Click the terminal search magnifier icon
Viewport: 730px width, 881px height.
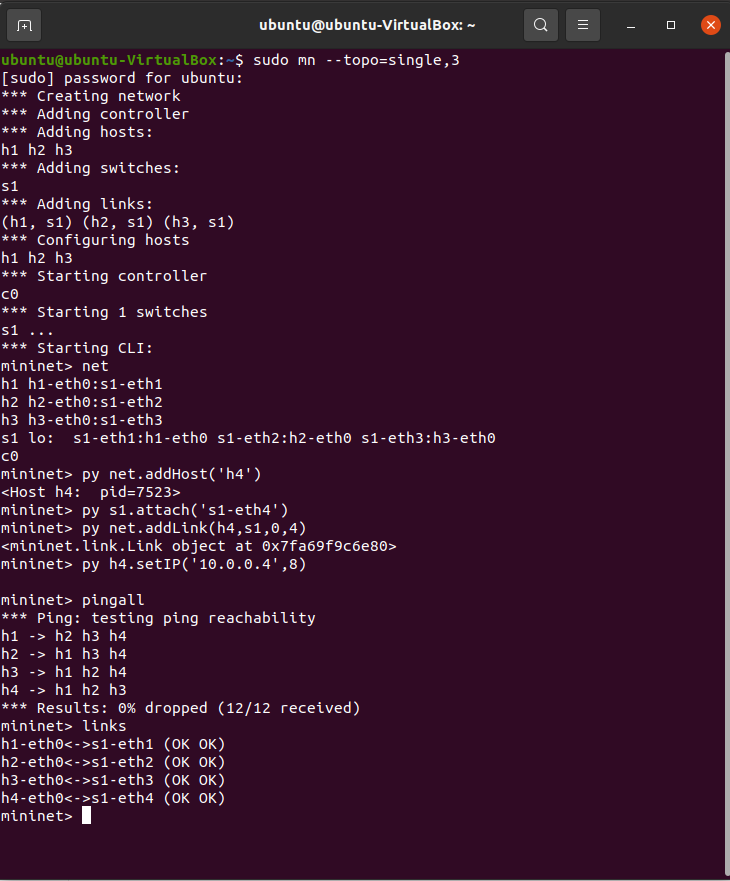point(540,25)
